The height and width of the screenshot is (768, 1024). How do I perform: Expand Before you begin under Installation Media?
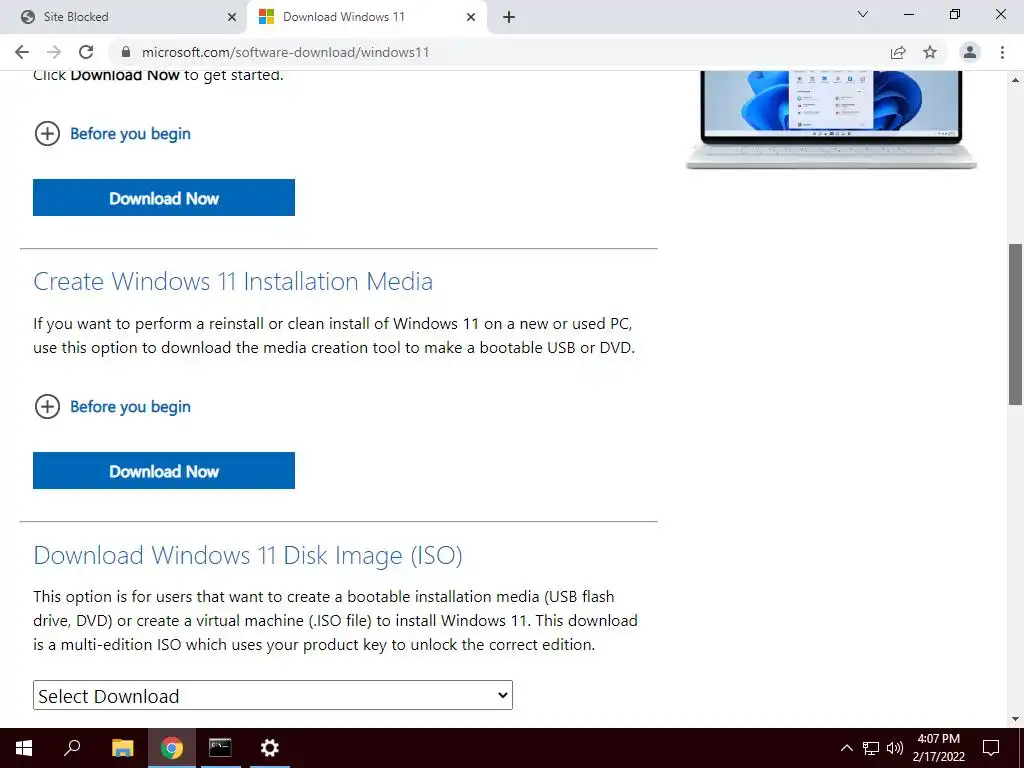pos(112,407)
